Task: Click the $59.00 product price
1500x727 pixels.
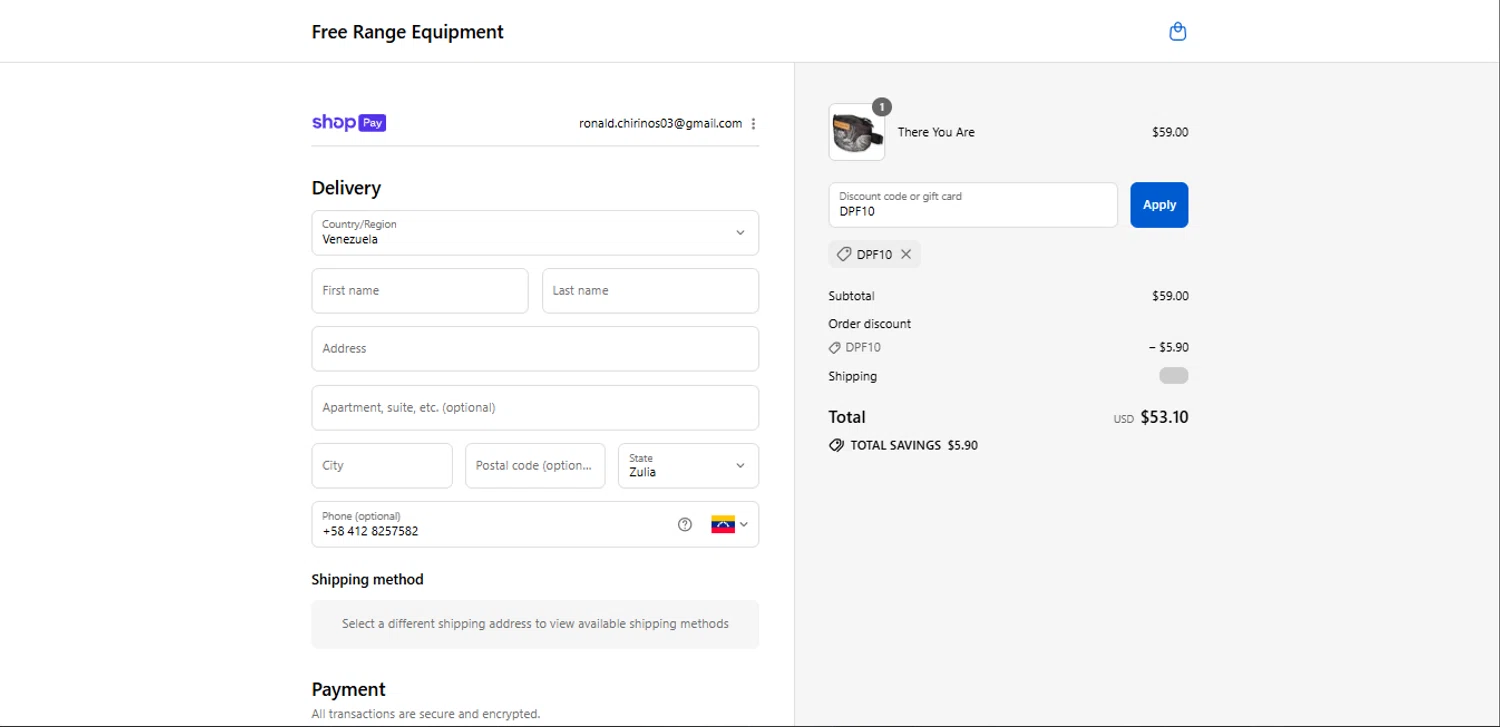Action: click(x=1170, y=132)
